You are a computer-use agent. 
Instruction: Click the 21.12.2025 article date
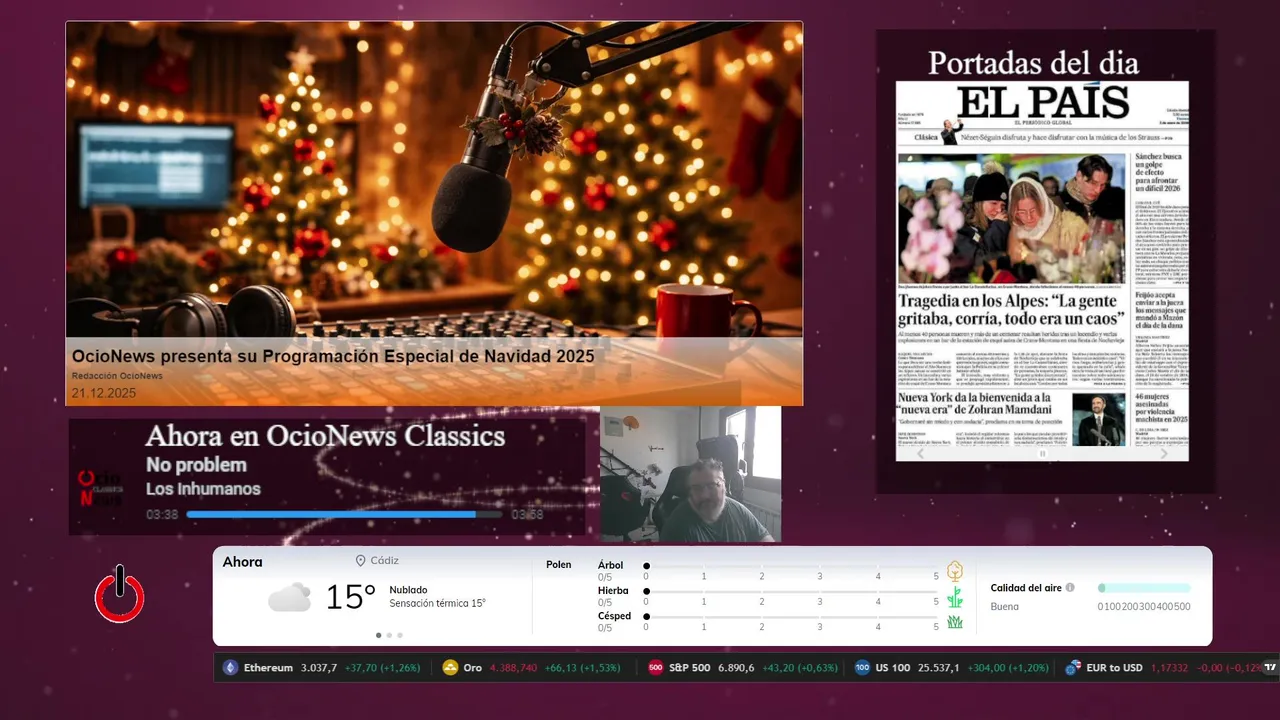pos(103,393)
